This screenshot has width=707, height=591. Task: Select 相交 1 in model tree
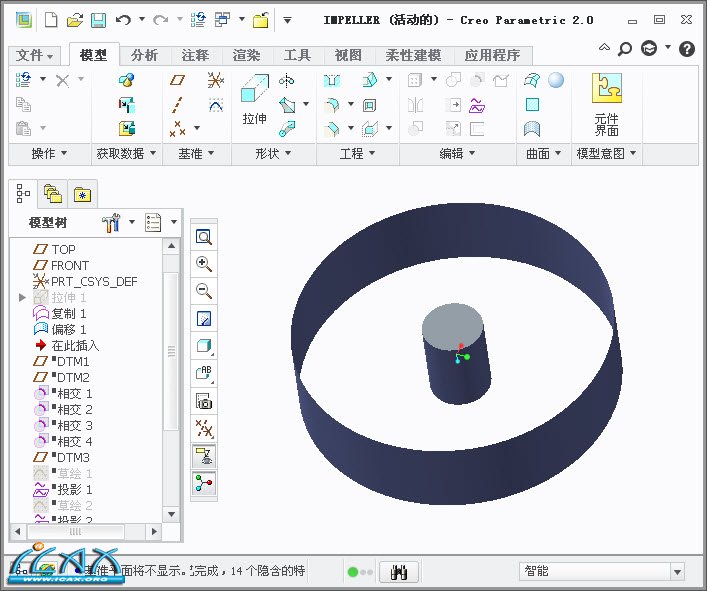(74, 393)
